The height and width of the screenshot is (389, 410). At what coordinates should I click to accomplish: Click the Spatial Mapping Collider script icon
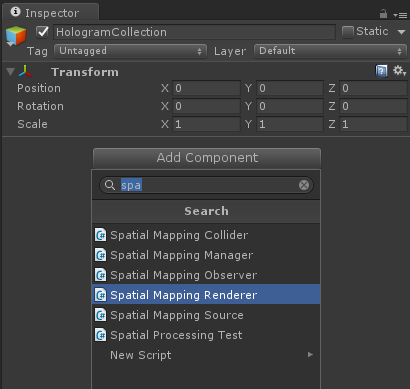click(100, 235)
